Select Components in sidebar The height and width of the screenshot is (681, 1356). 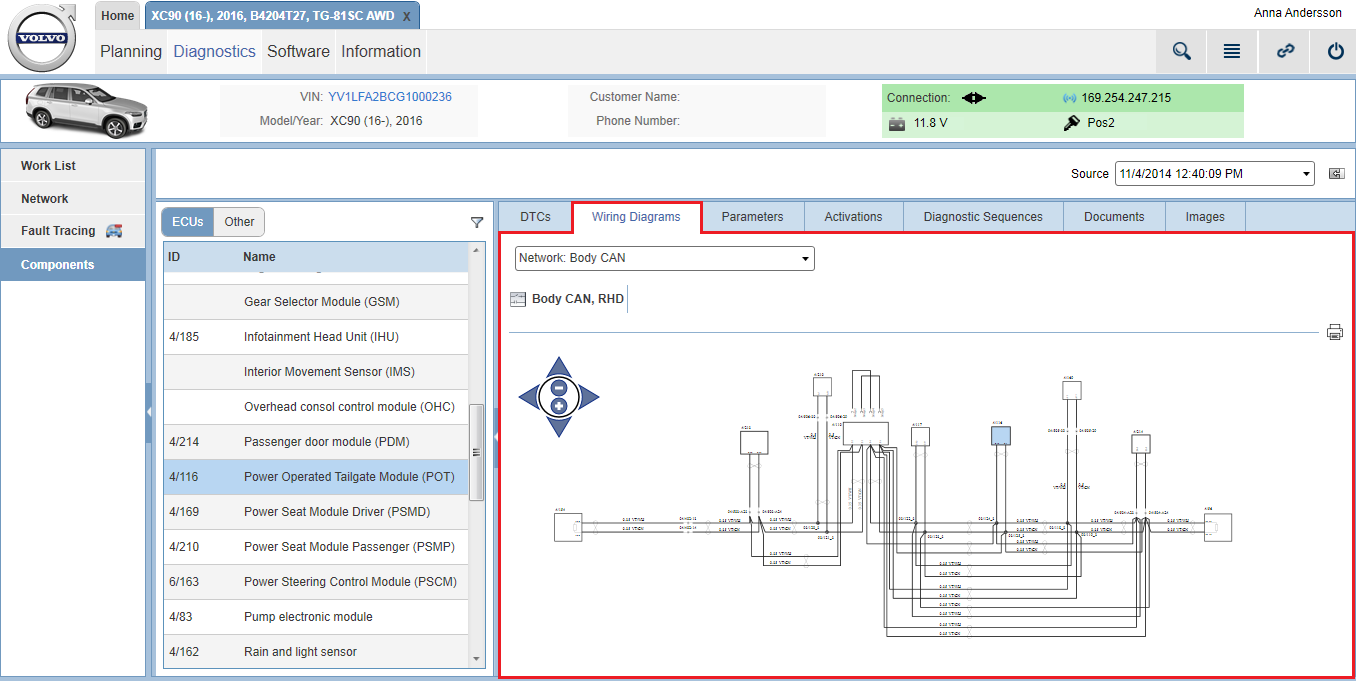coord(73,265)
